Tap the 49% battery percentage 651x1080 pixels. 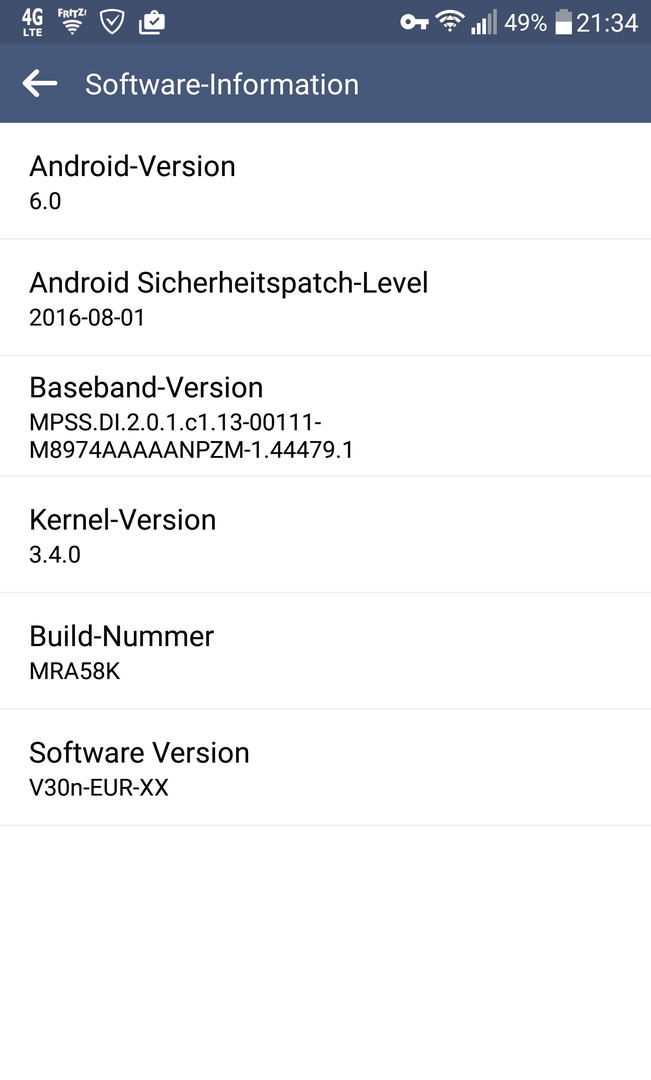pos(525,22)
